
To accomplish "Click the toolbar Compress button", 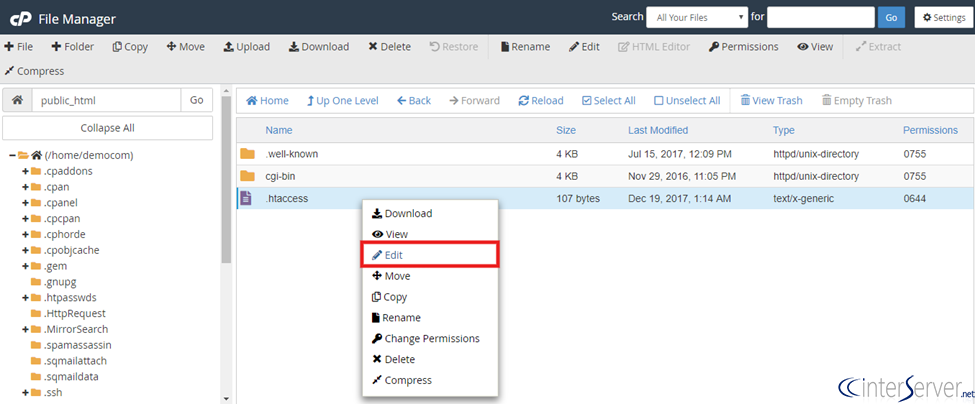I will click(34, 71).
